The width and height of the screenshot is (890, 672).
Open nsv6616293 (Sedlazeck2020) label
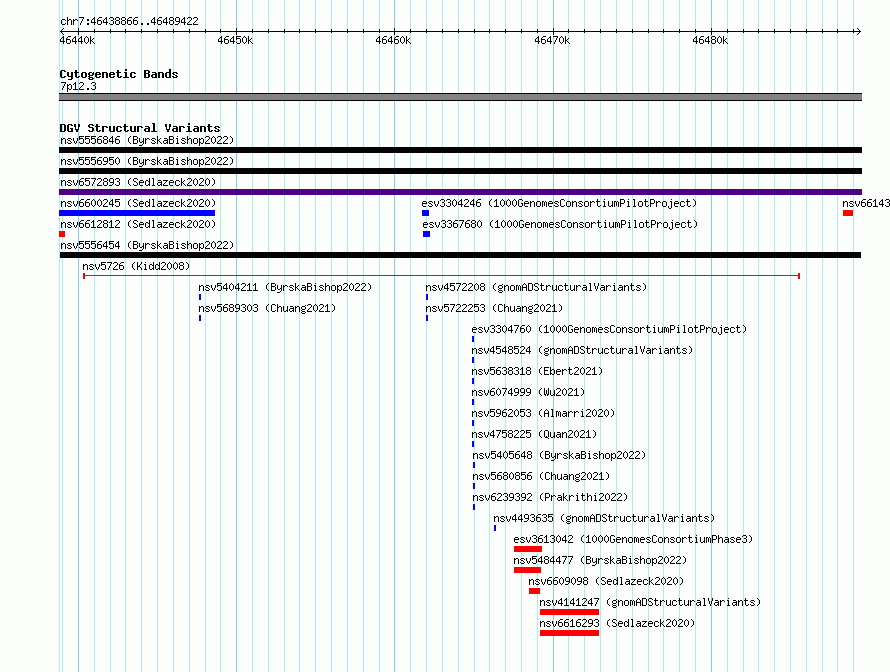[x=617, y=623]
